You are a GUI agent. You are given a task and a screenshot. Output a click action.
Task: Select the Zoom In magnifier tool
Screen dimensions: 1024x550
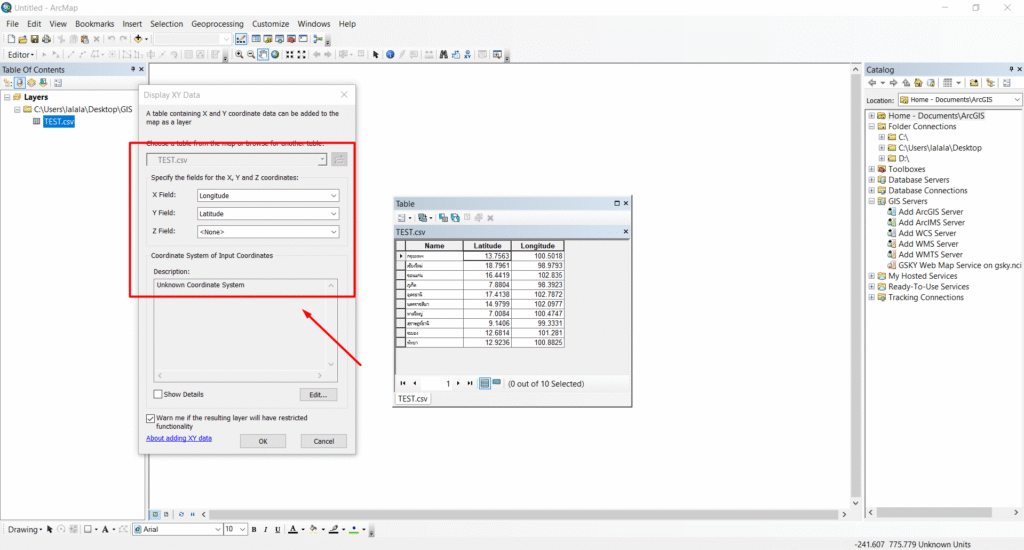coord(239,55)
